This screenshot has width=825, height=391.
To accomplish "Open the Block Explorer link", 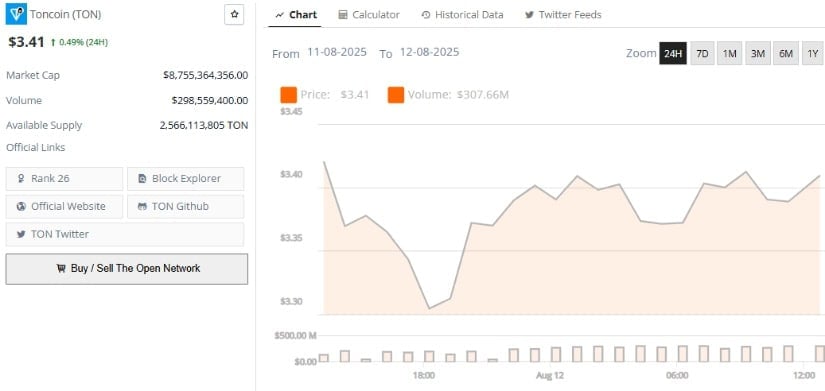I will [x=186, y=178].
